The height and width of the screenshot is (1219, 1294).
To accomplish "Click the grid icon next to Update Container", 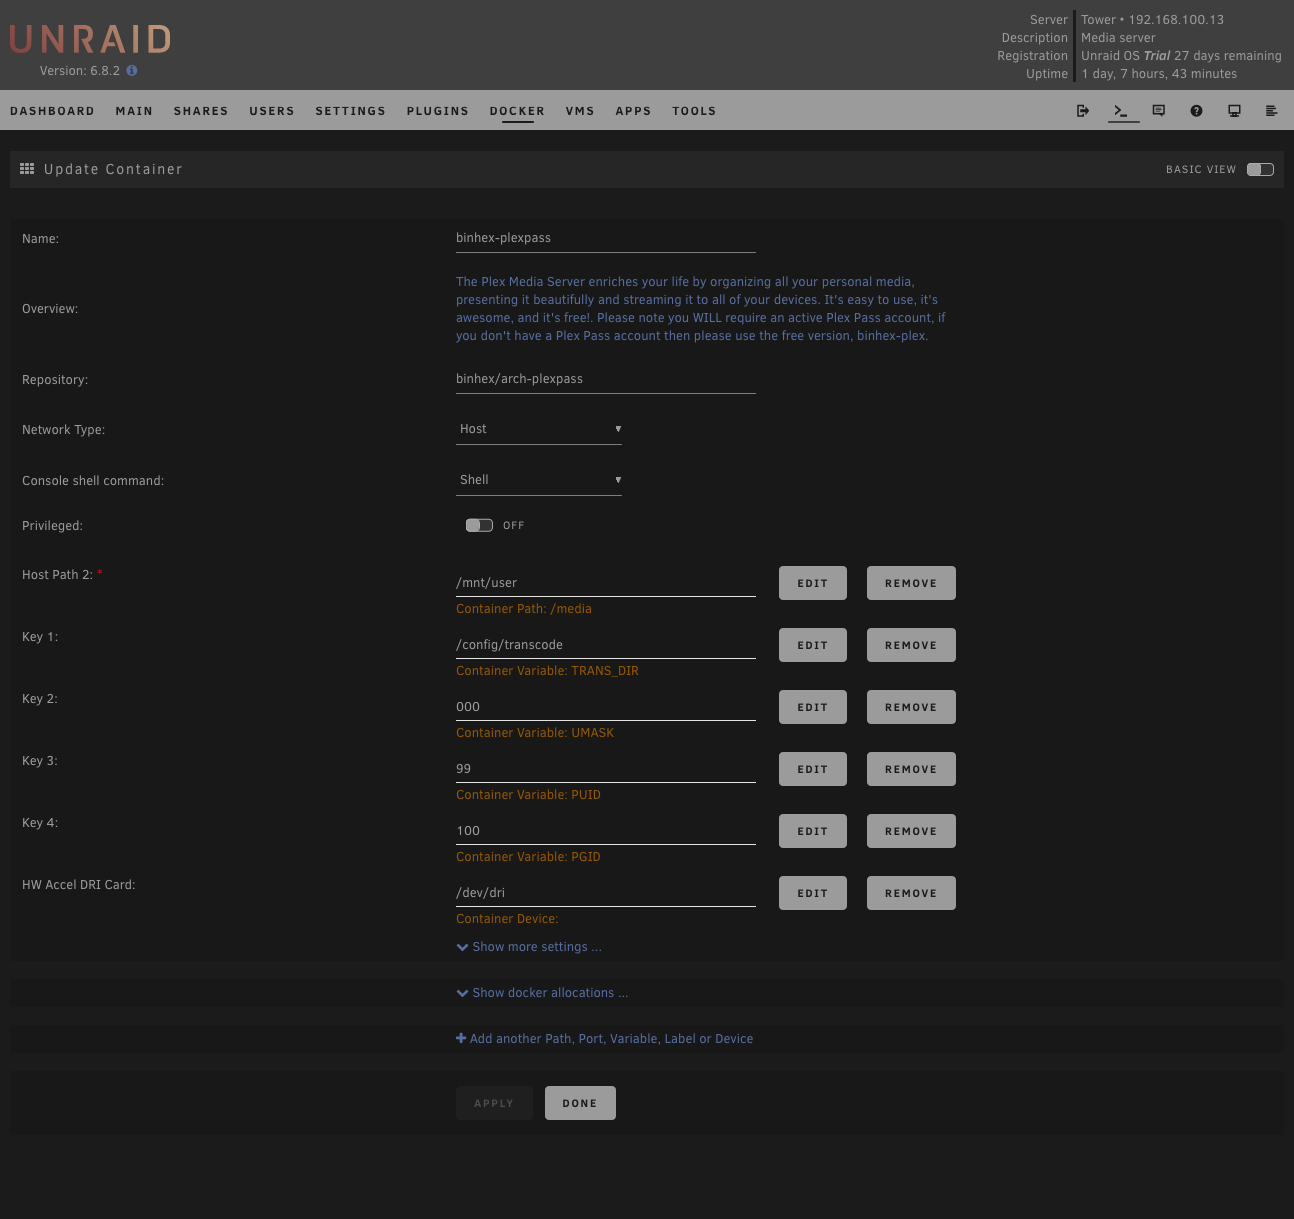I will 27,168.
